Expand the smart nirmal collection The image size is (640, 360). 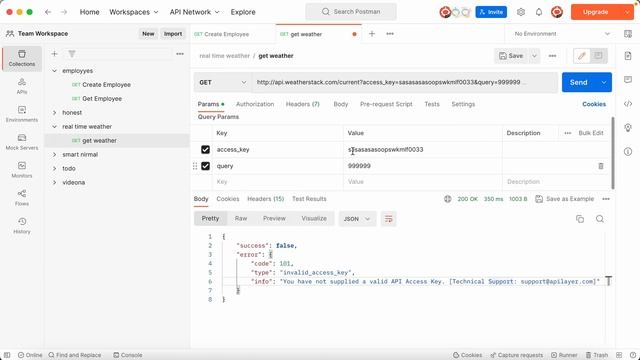tap(54, 155)
